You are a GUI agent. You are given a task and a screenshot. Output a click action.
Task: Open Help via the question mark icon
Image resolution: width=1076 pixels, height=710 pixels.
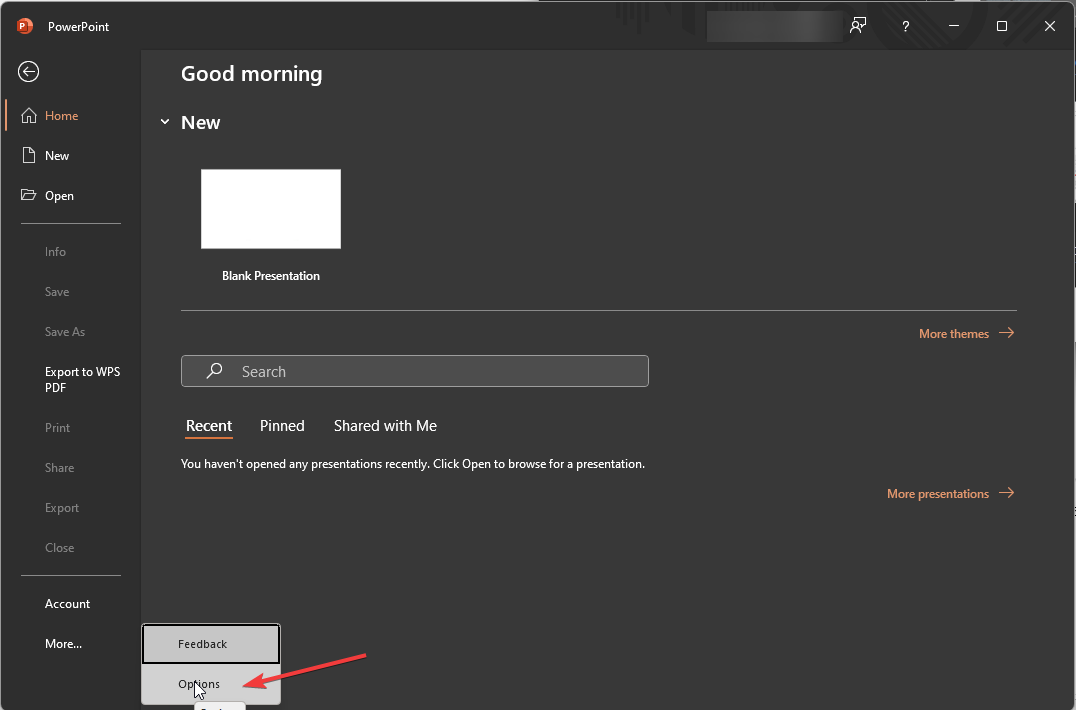point(906,27)
